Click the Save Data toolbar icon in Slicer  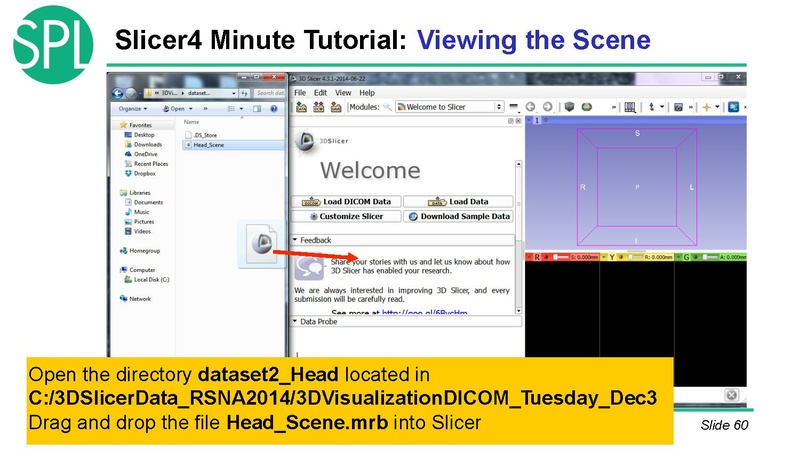pos(336,107)
